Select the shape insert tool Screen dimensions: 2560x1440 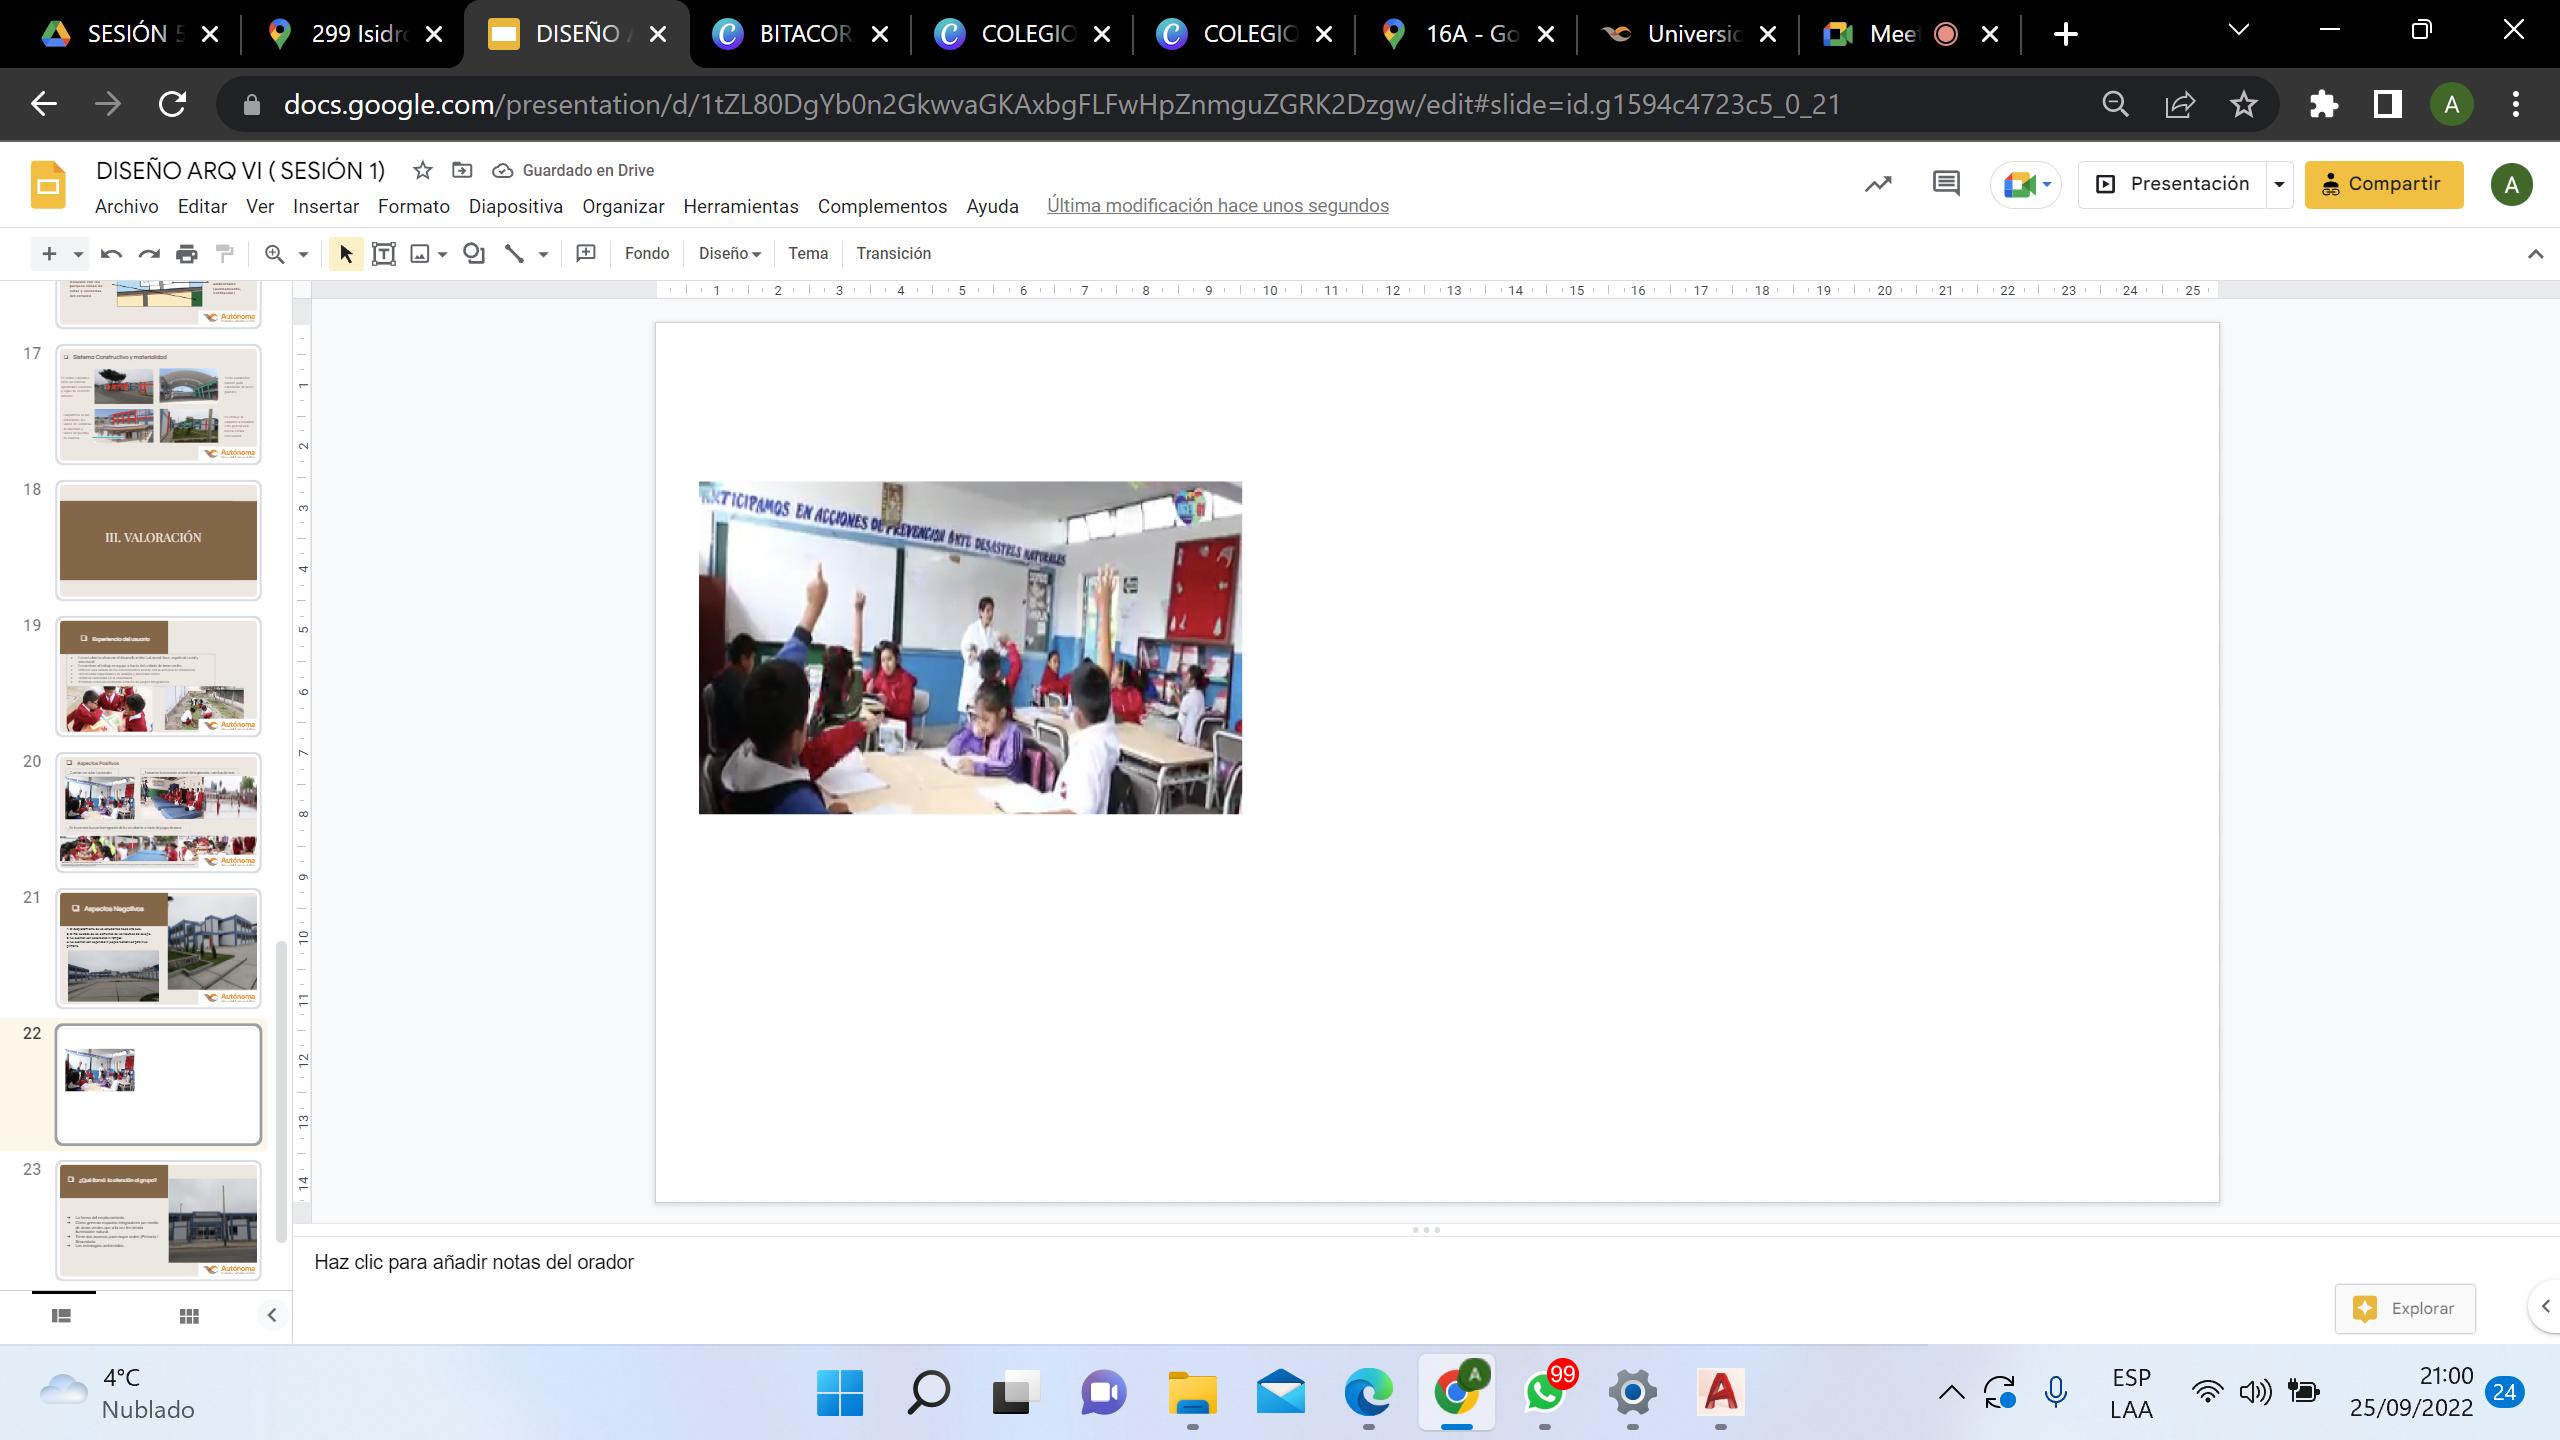474,254
